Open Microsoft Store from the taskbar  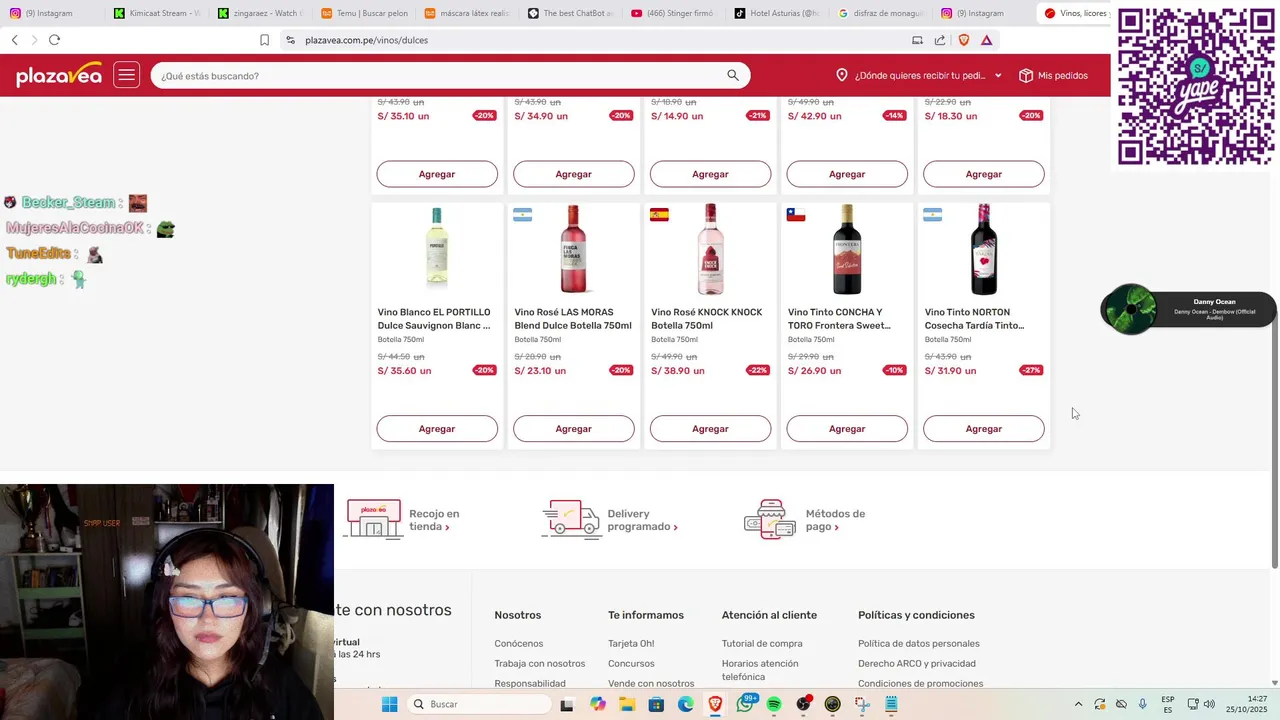pos(656,704)
